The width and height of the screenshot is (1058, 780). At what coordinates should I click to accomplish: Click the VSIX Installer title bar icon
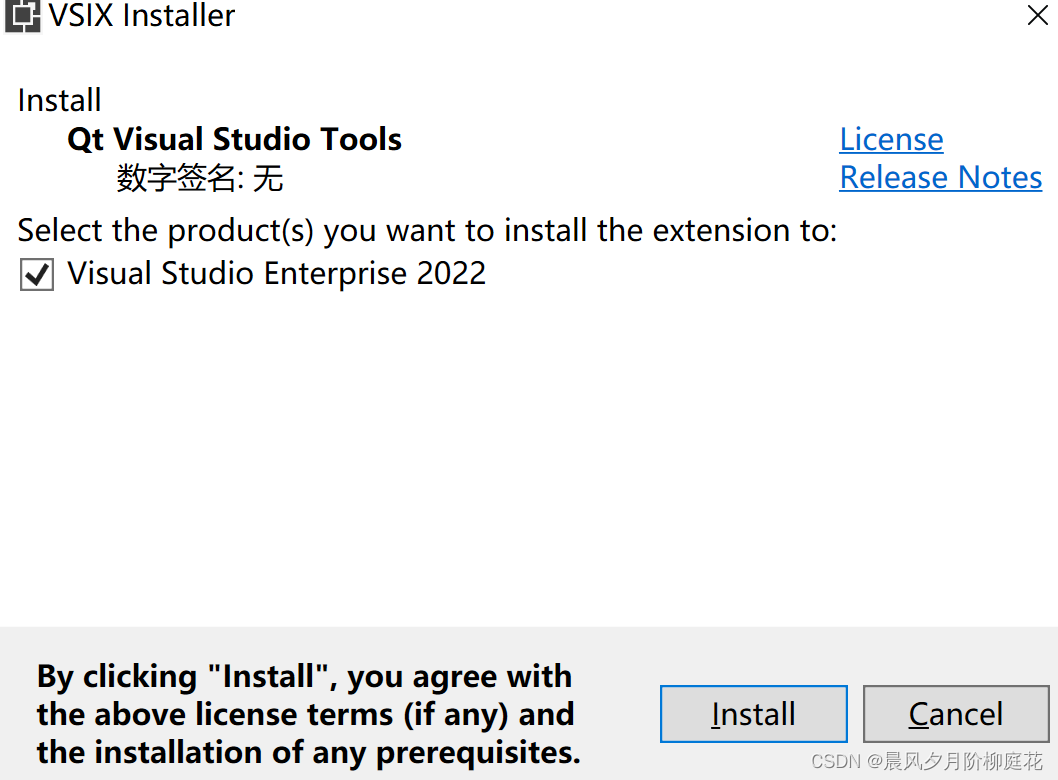(22, 17)
